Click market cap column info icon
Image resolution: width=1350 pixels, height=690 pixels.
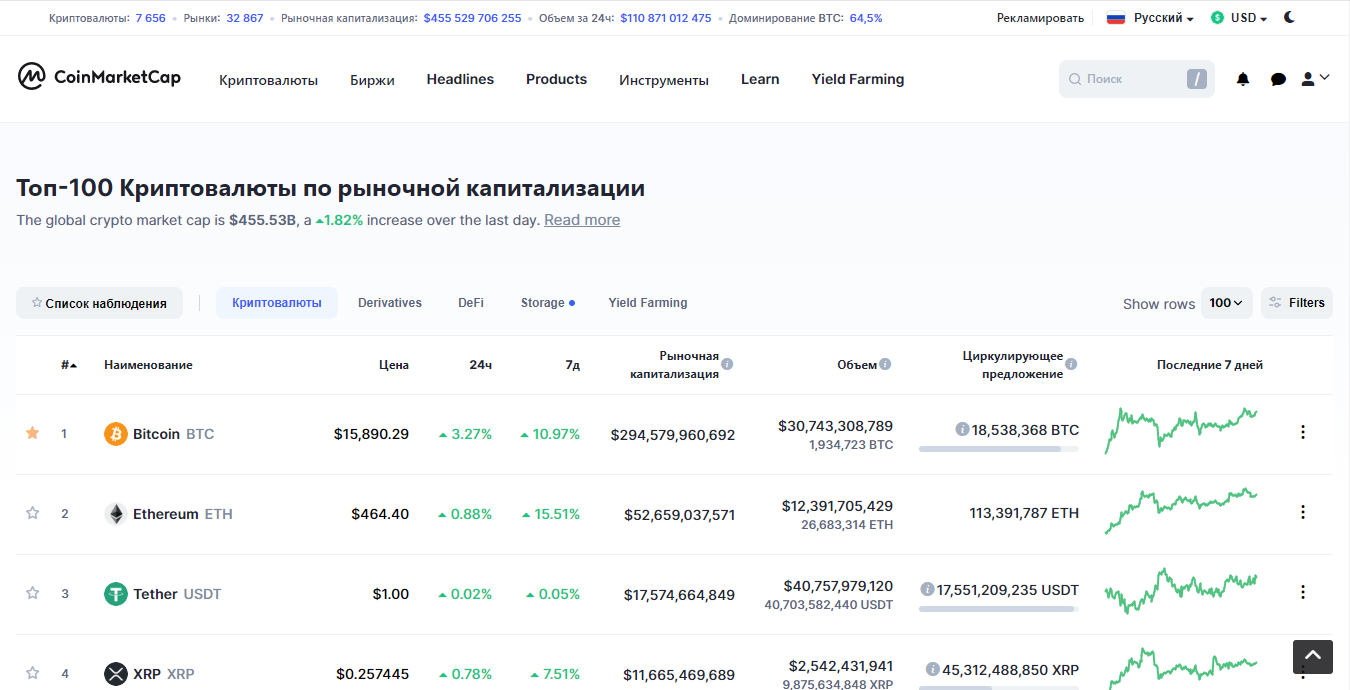point(727,364)
